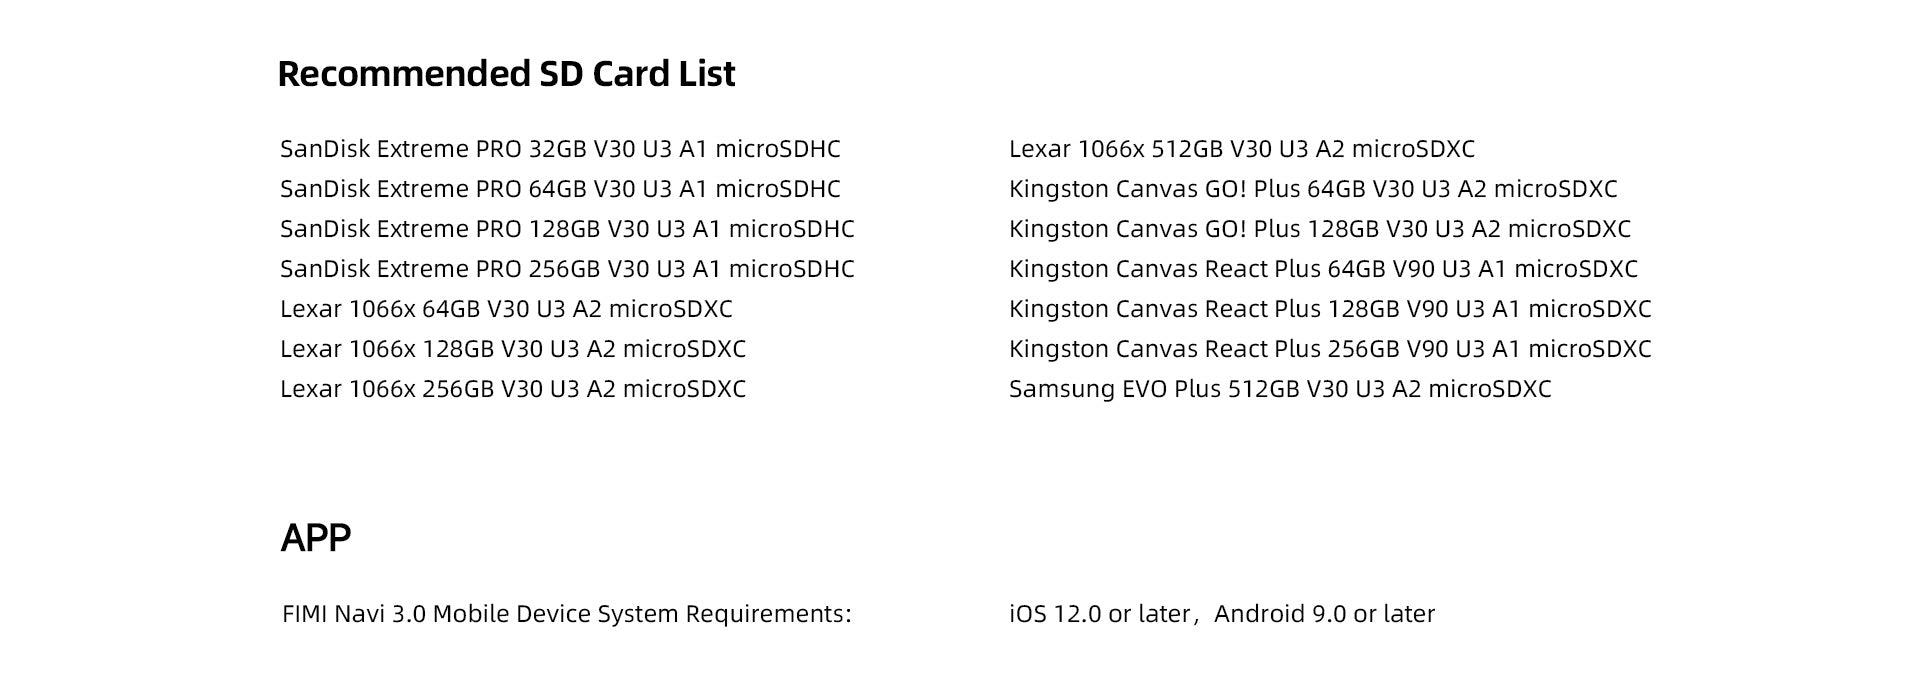Select FIMI Navi 3.0 system requirements label
The height and width of the screenshot is (691, 1920).
[567, 614]
